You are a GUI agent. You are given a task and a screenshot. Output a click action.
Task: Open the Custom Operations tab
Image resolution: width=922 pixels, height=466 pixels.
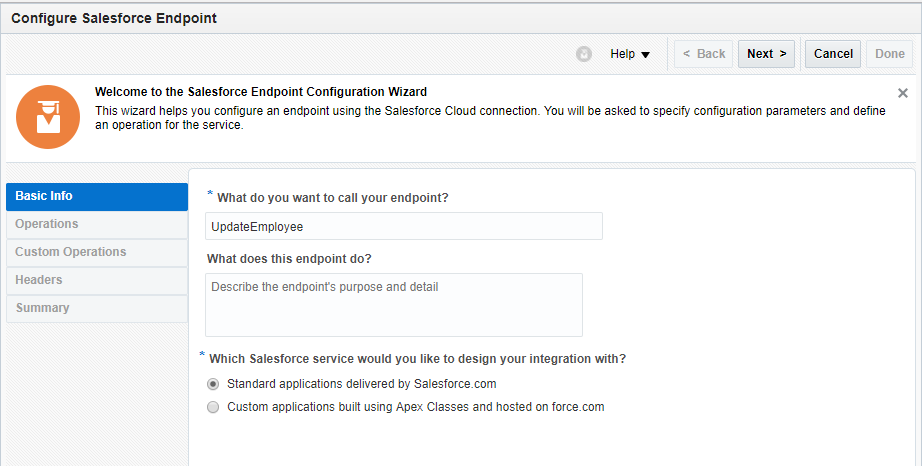(97, 252)
